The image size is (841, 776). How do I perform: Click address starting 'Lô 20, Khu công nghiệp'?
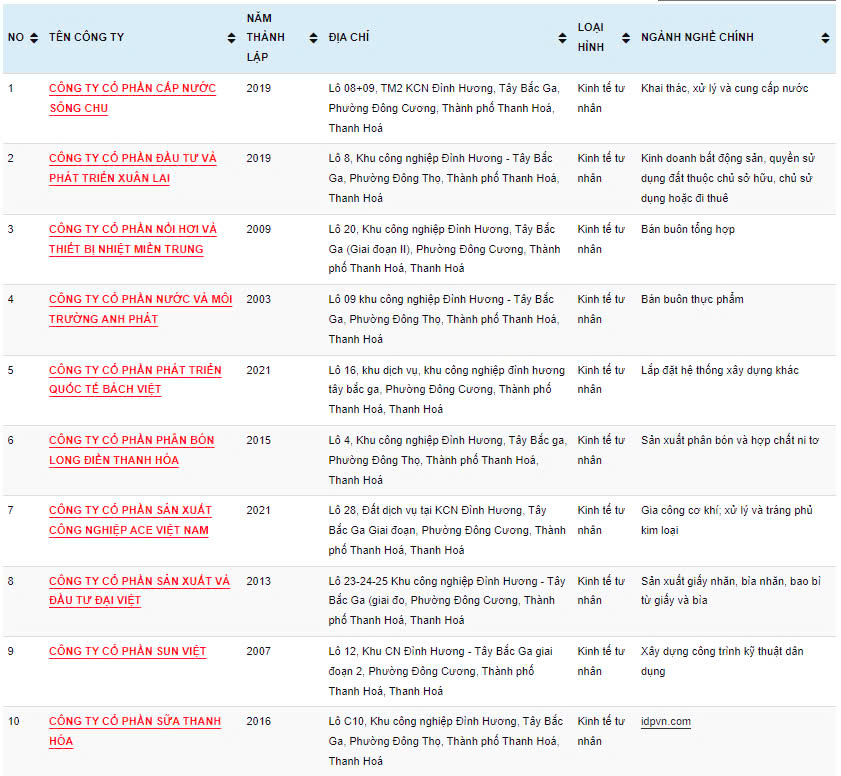point(444,249)
